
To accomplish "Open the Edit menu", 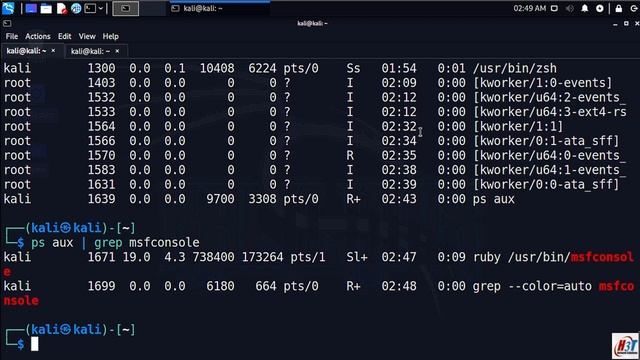I will [64, 36].
